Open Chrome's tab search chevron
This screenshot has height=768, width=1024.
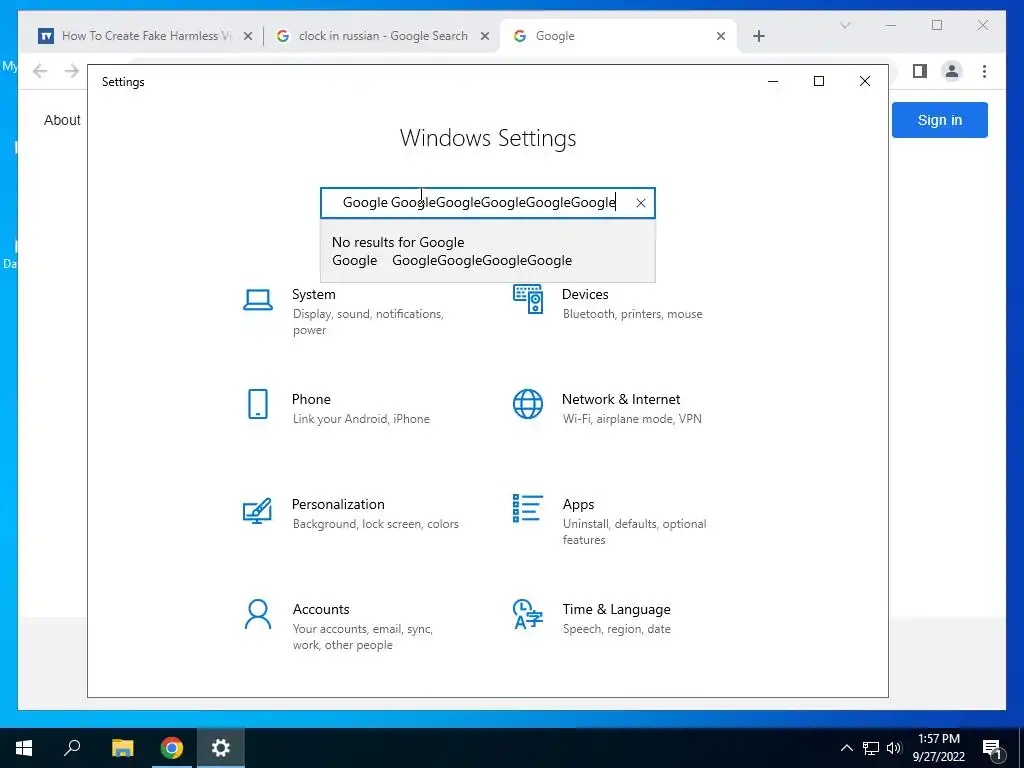(x=845, y=25)
